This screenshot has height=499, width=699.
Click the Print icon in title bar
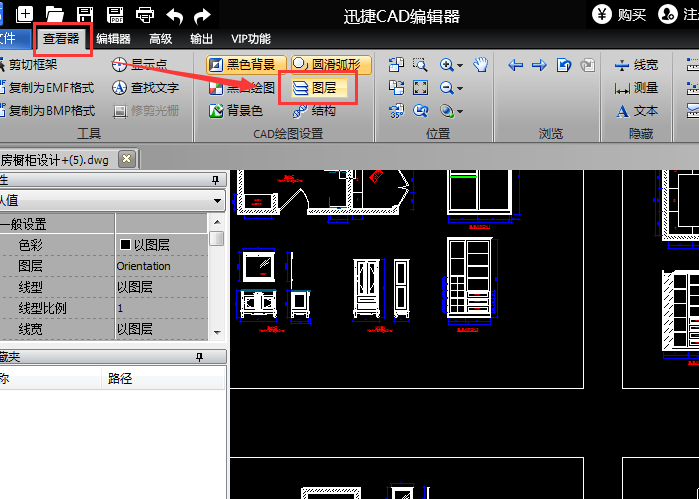point(145,15)
